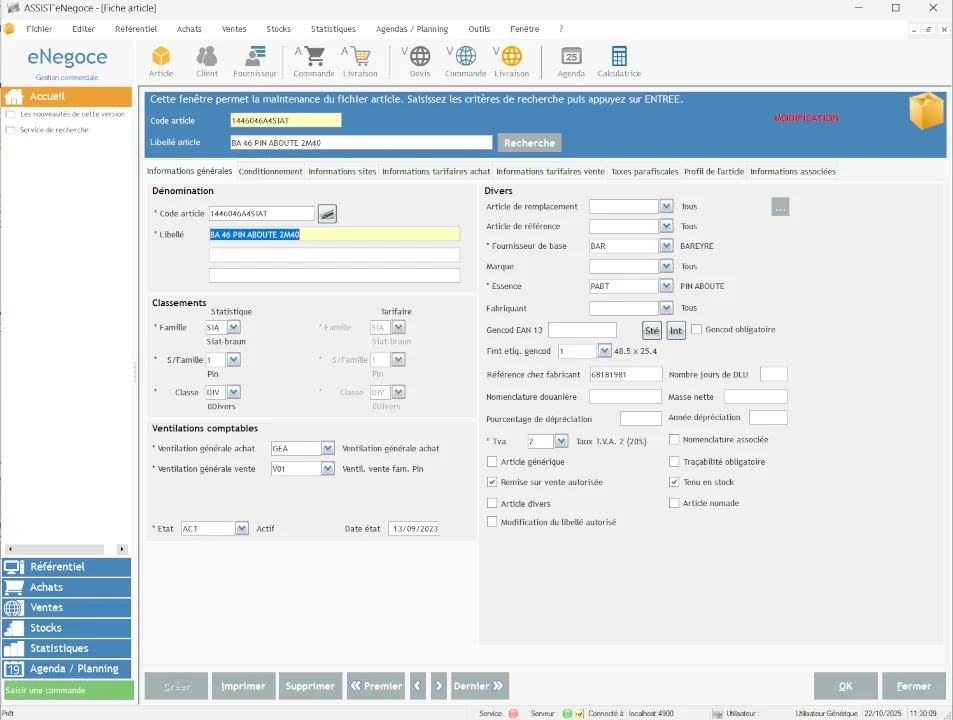Open the Devis globe icon

pyautogui.click(x=420, y=60)
